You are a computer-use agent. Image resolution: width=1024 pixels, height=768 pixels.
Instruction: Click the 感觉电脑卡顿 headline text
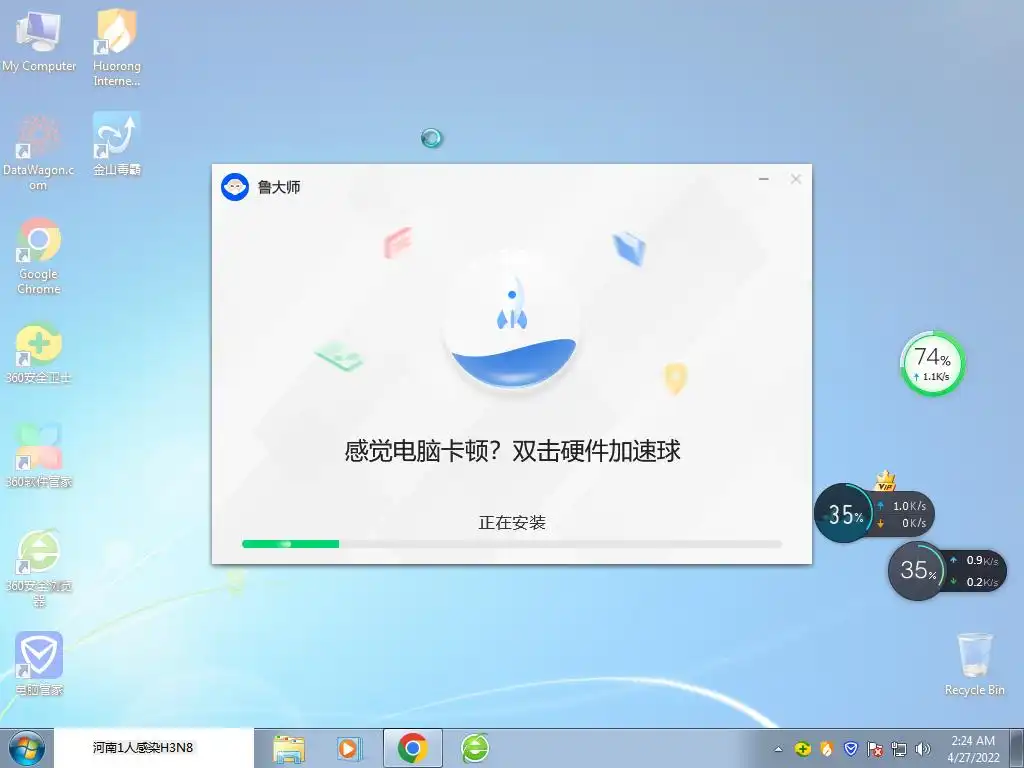click(x=512, y=451)
